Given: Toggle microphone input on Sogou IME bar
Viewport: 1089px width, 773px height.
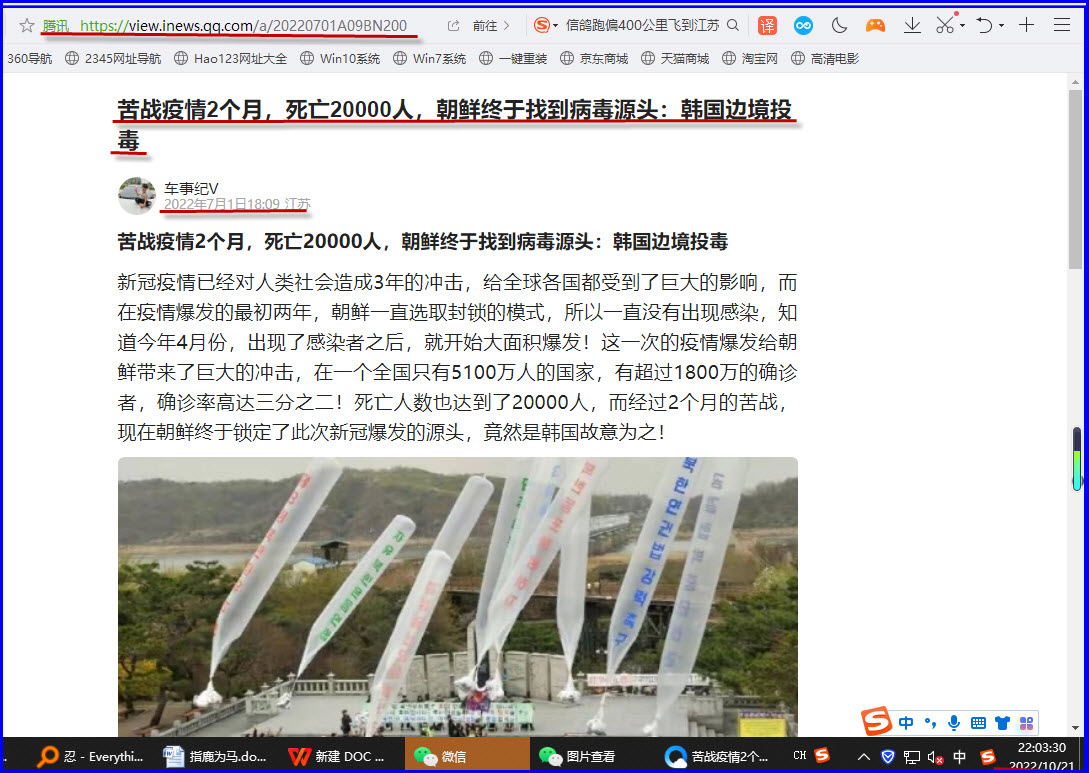Looking at the screenshot, I should point(953,722).
